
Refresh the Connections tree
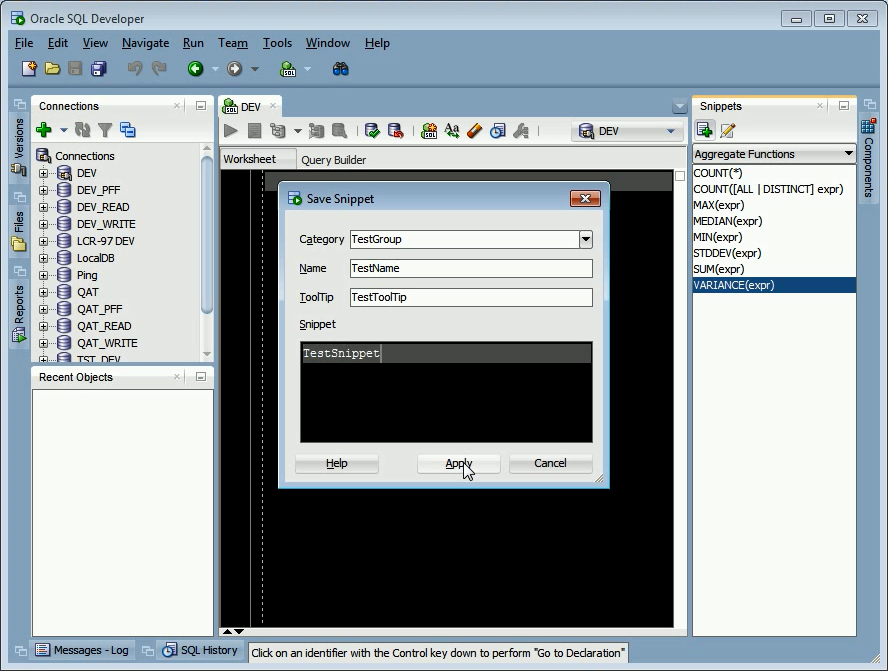(x=83, y=130)
